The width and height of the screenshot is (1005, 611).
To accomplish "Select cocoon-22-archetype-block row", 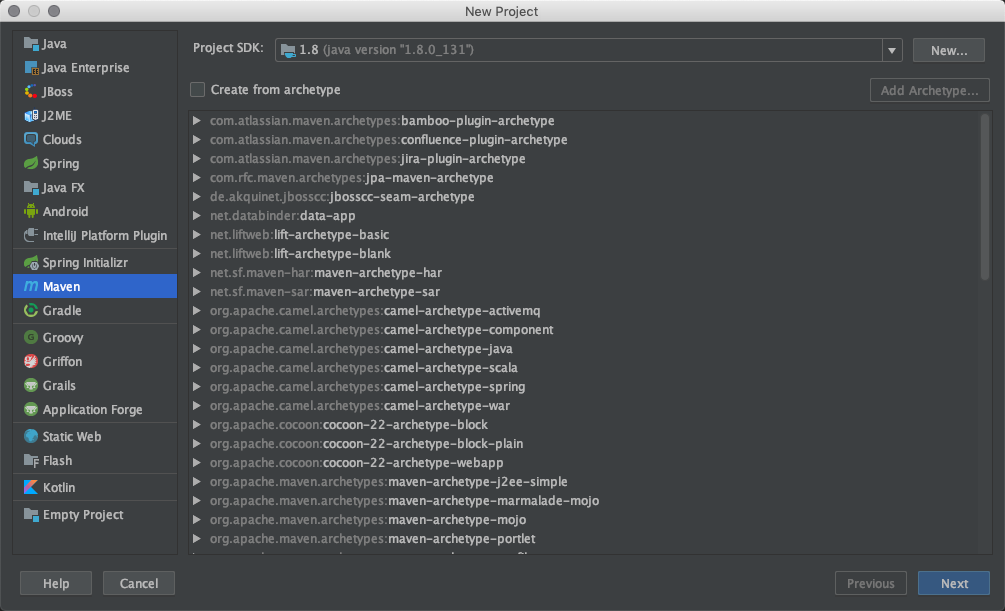I will coord(583,424).
